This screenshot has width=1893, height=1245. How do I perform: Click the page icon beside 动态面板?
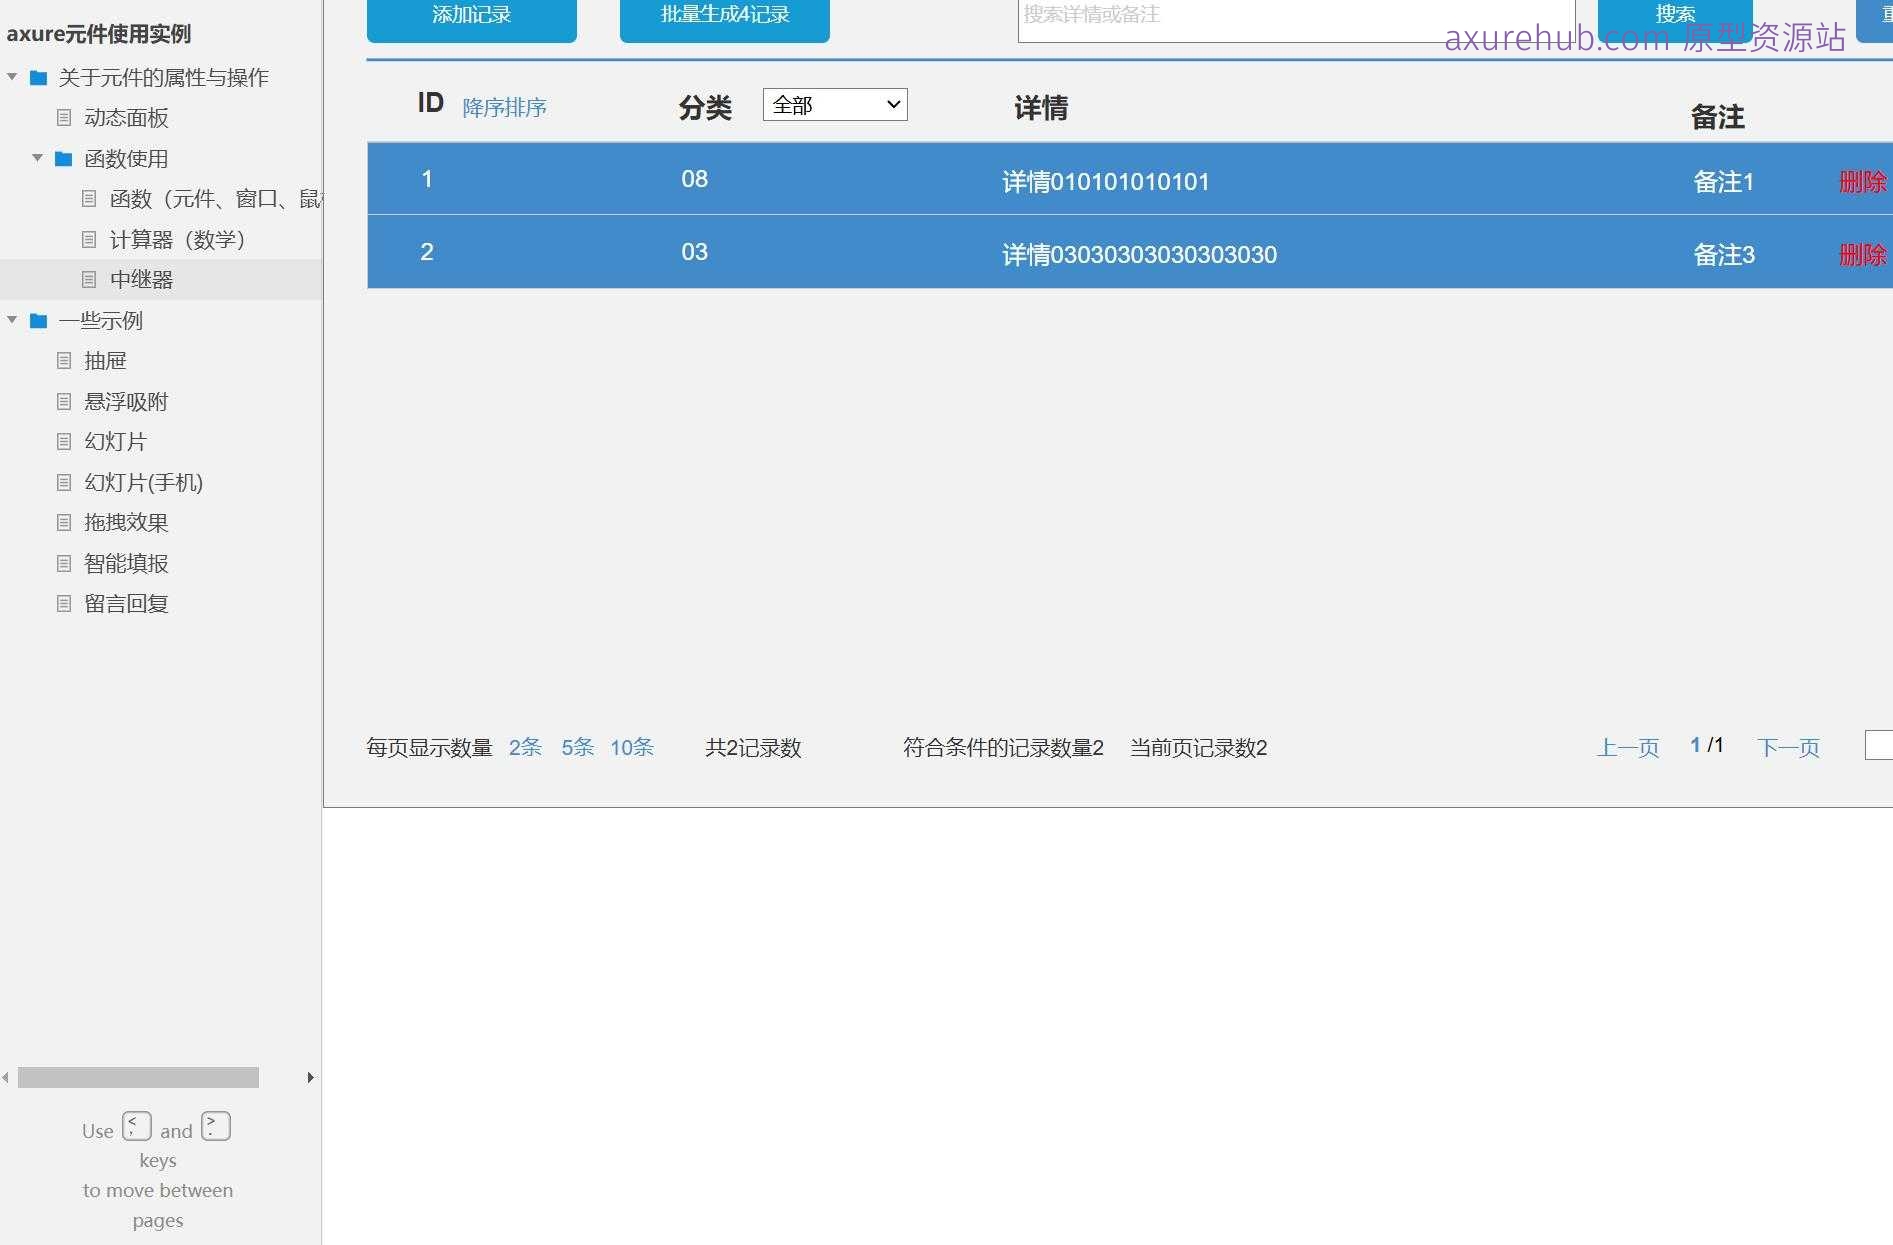(63, 118)
